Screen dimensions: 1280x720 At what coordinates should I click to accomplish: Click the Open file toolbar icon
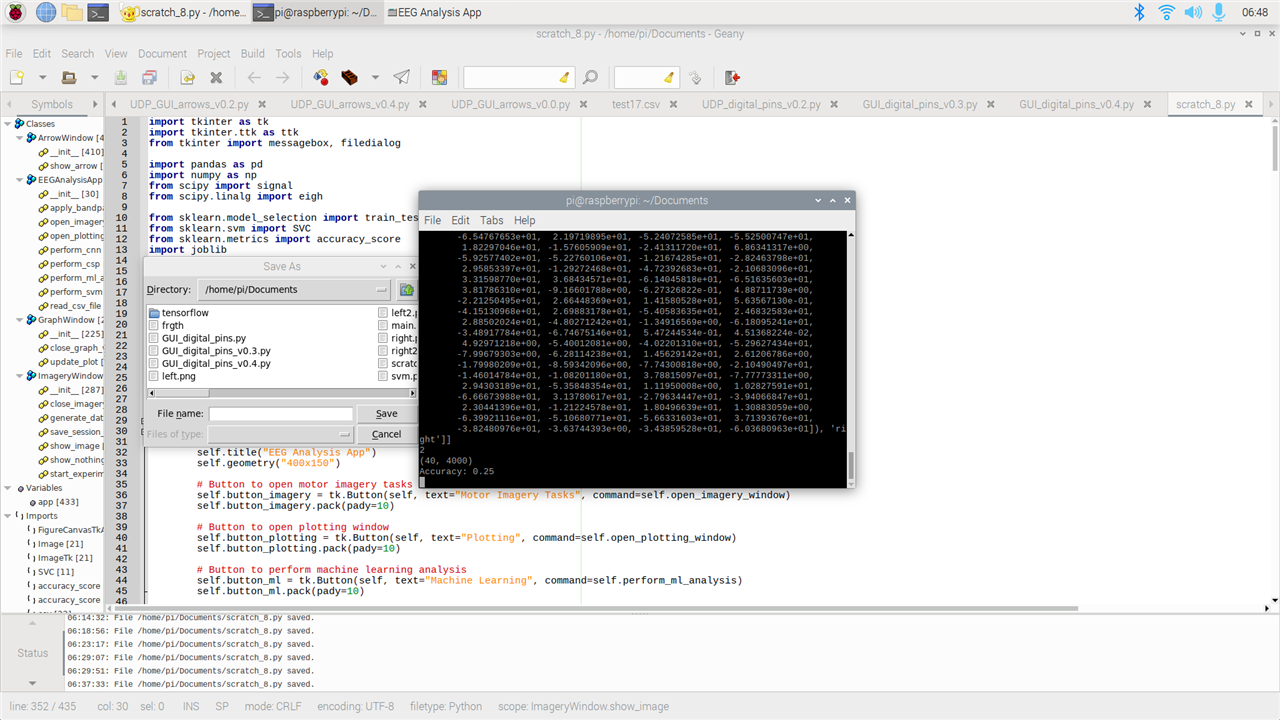(x=69, y=77)
